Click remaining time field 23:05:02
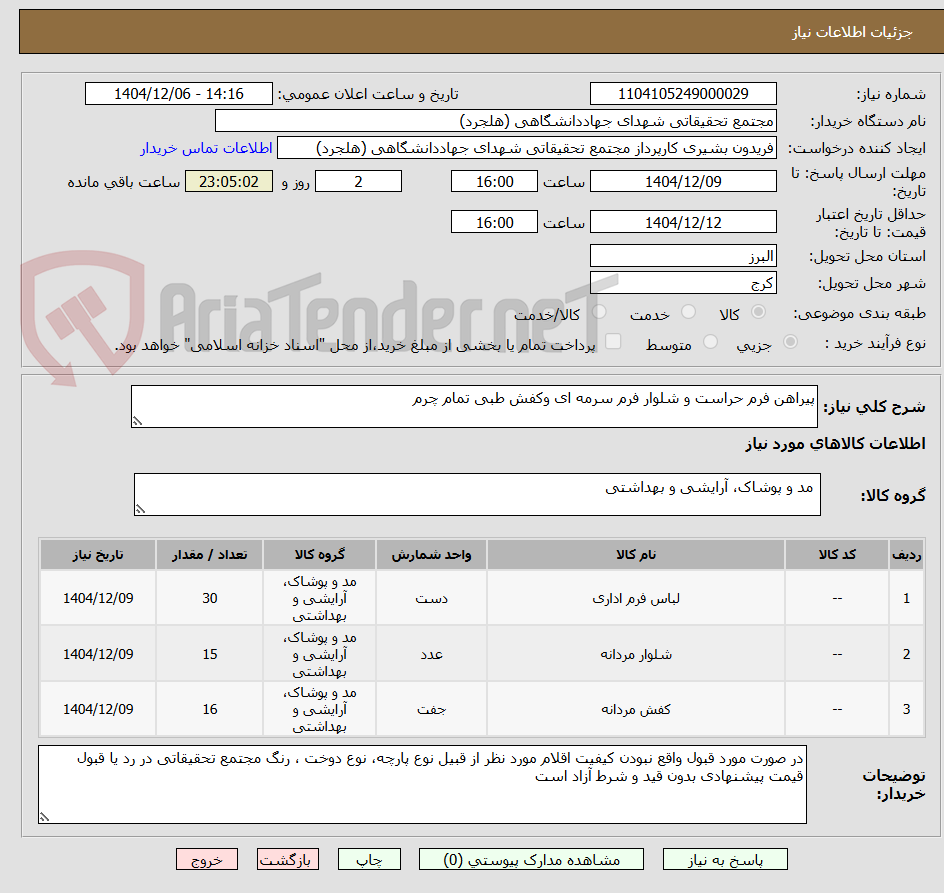The width and height of the screenshot is (944, 893). click(229, 181)
